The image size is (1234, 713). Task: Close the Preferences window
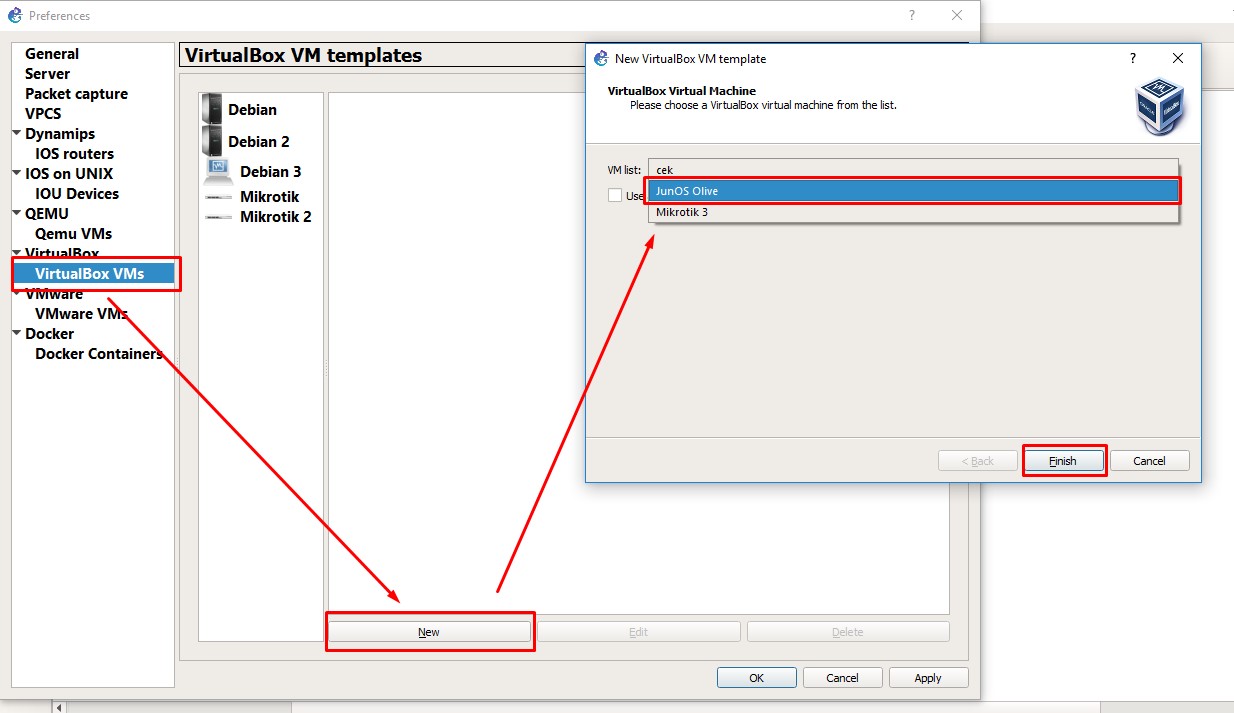point(957,15)
